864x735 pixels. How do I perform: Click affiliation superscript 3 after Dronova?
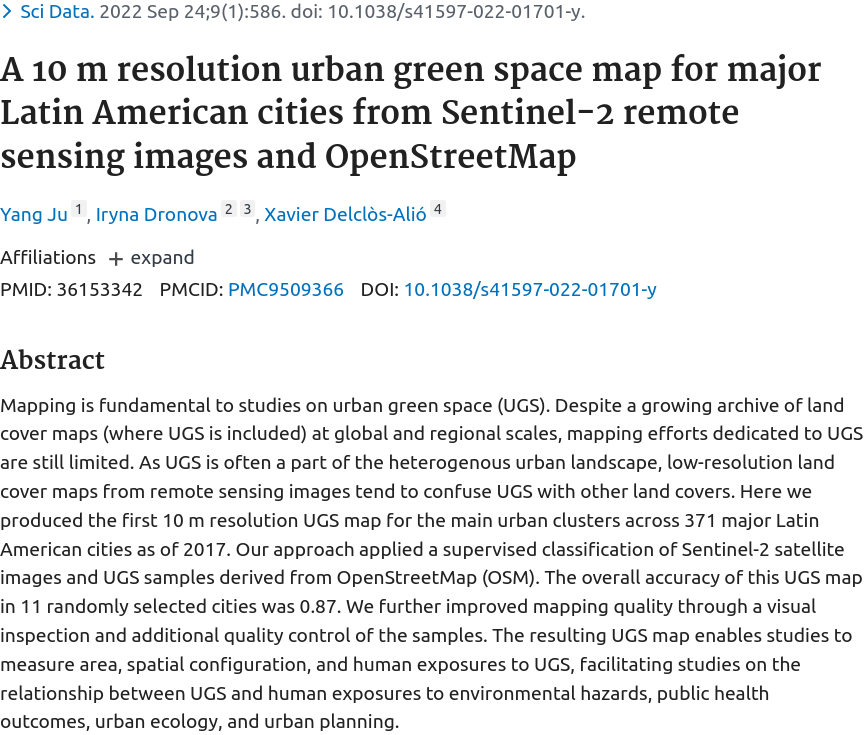coord(247,210)
